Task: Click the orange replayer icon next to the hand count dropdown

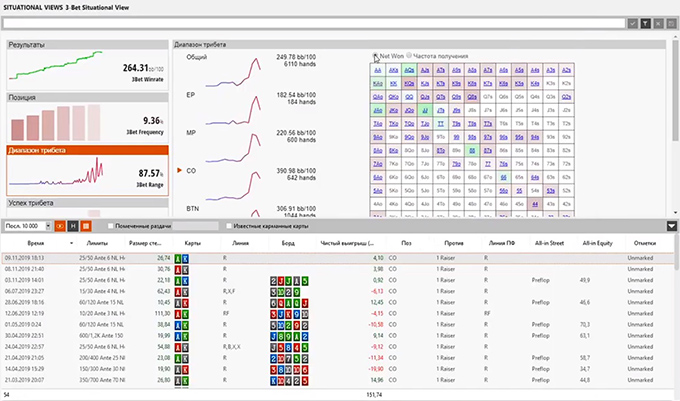Action: pos(61,226)
